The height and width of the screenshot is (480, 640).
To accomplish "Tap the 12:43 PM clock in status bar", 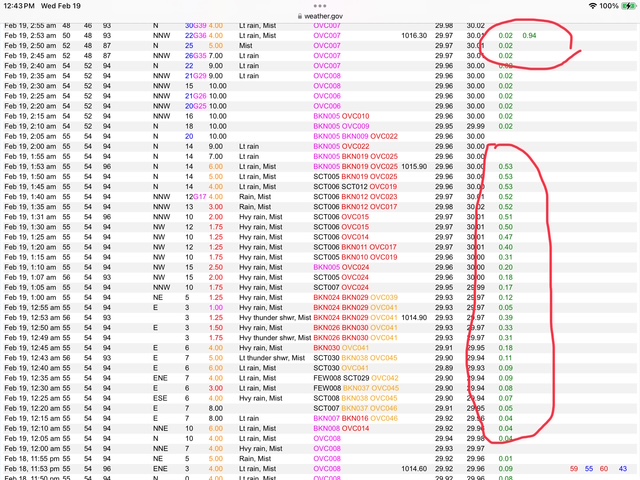I will coord(21,6).
